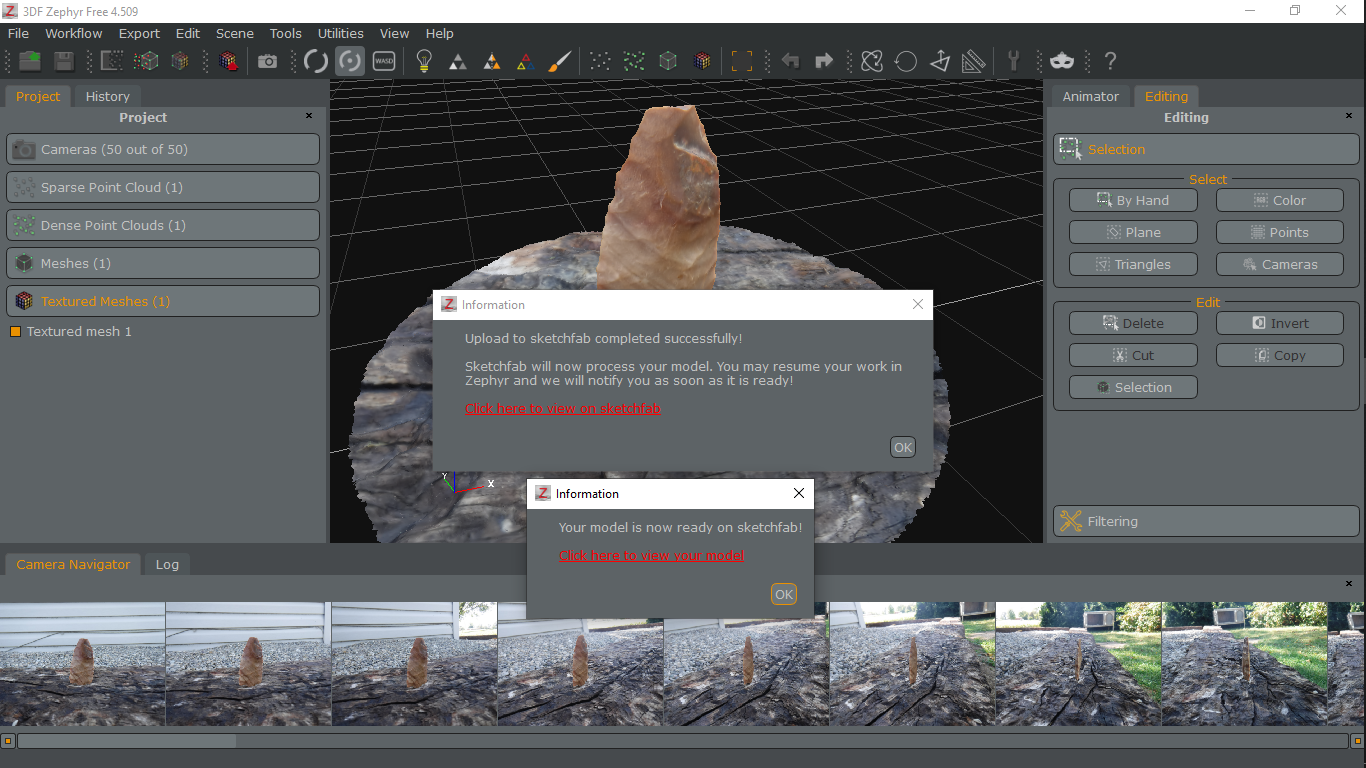Click the masquerade mask tool icon
This screenshot has height=768, width=1366.
(1062, 61)
